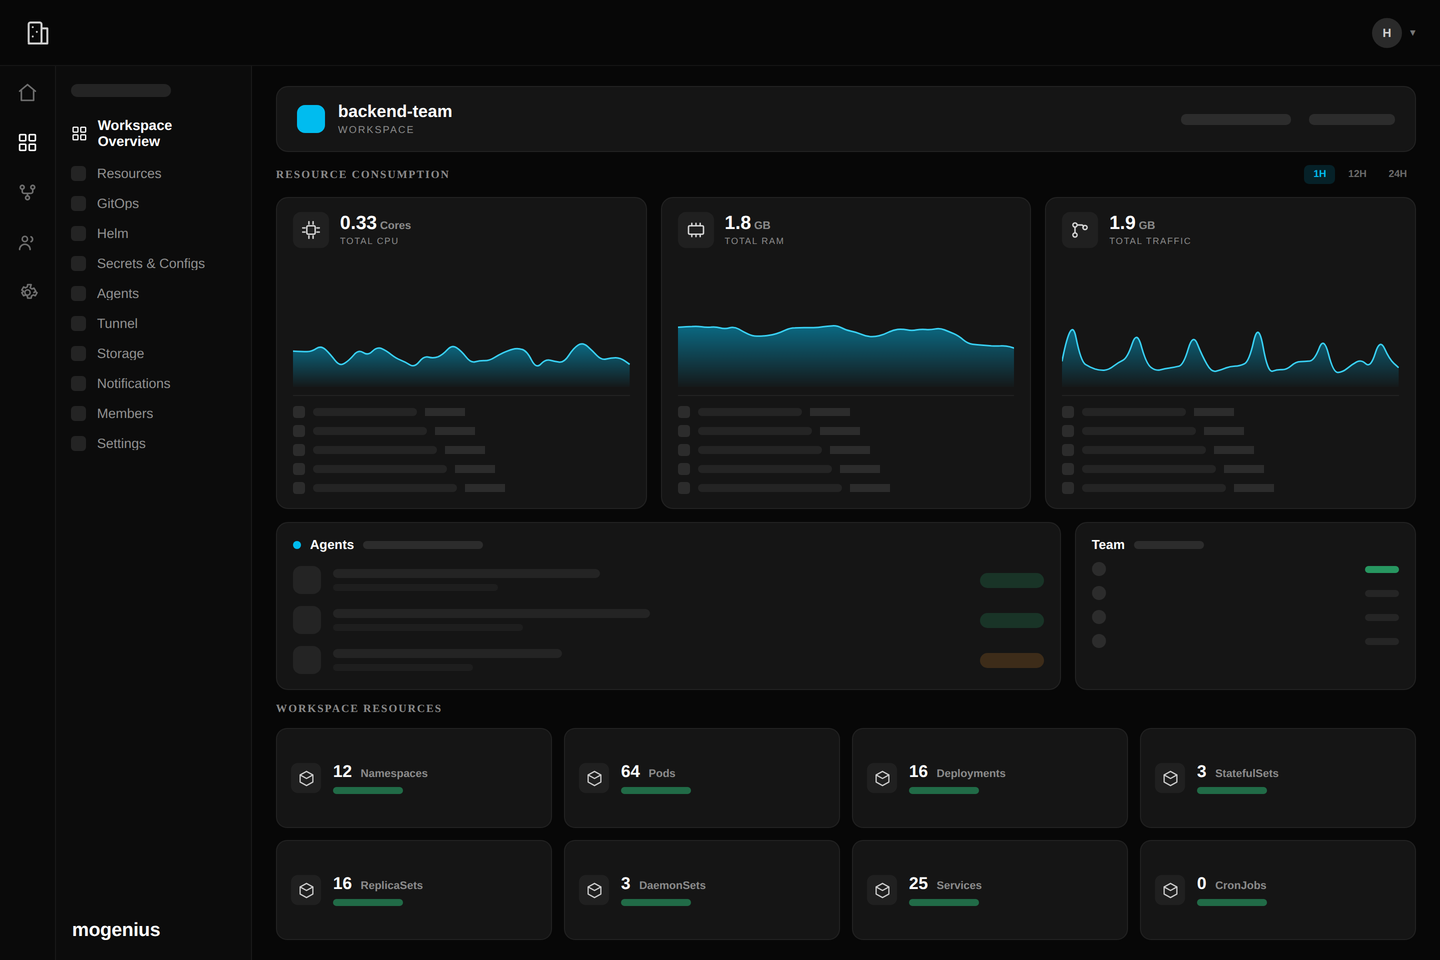
Task: Click the cube icon beside DaemonSets
Action: 594,890
